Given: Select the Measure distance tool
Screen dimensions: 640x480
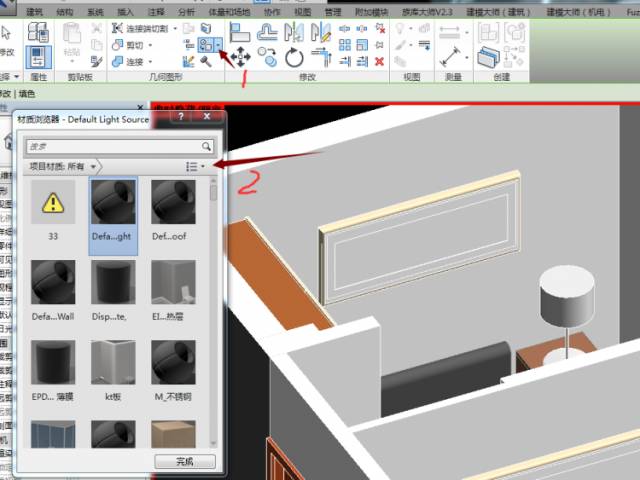Looking at the screenshot, I should click(450, 57).
